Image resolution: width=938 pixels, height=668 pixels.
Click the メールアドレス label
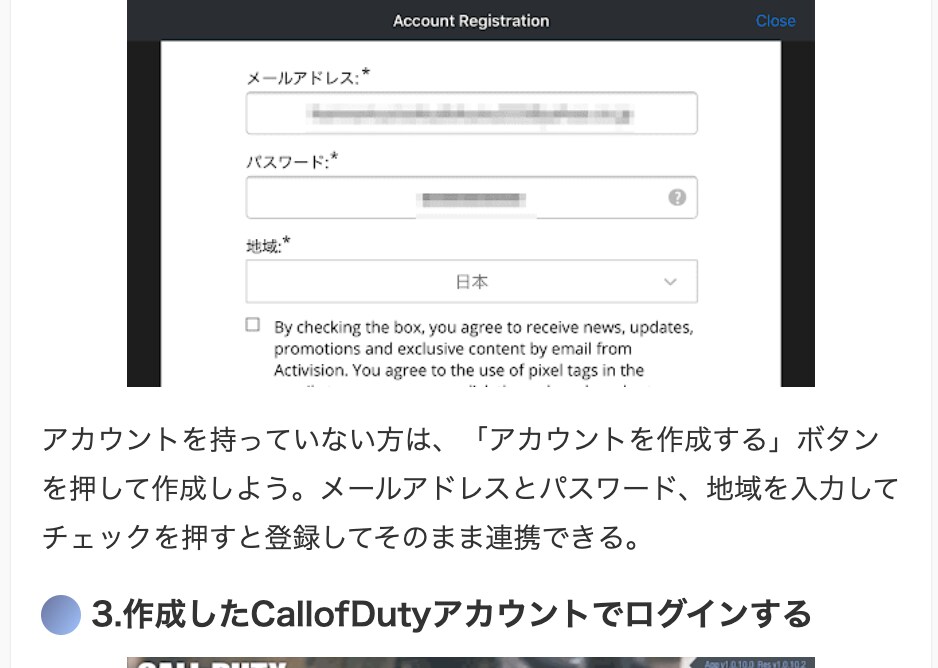click(308, 77)
